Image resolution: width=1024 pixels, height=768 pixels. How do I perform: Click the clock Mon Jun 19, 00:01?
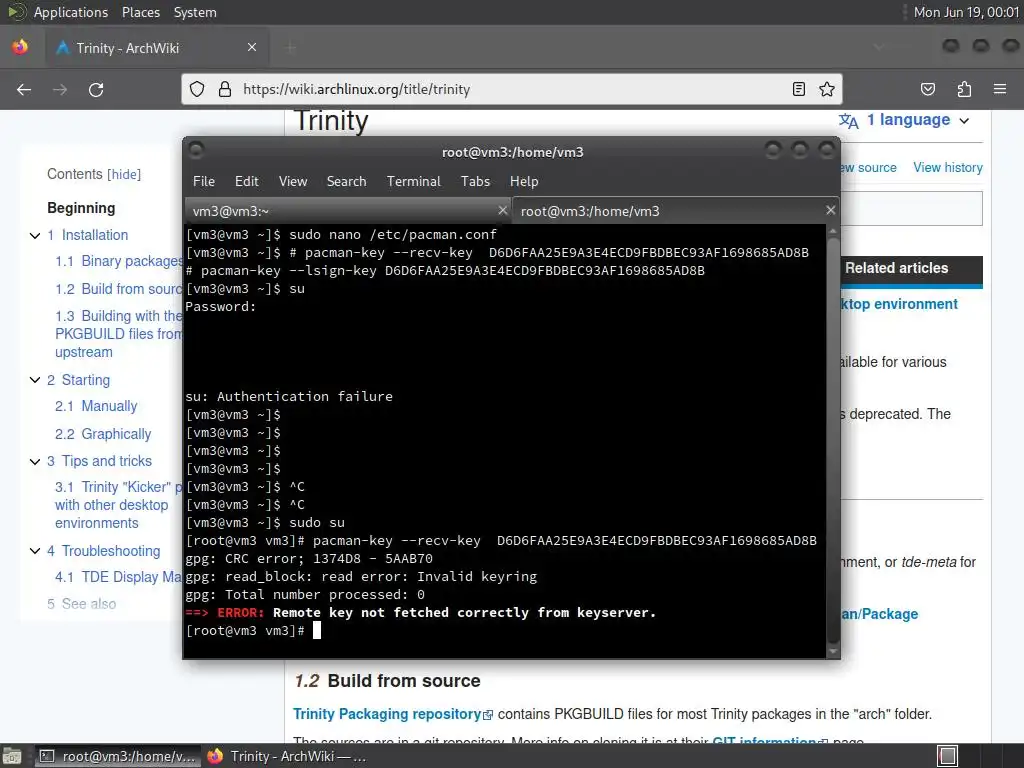[x=966, y=12]
